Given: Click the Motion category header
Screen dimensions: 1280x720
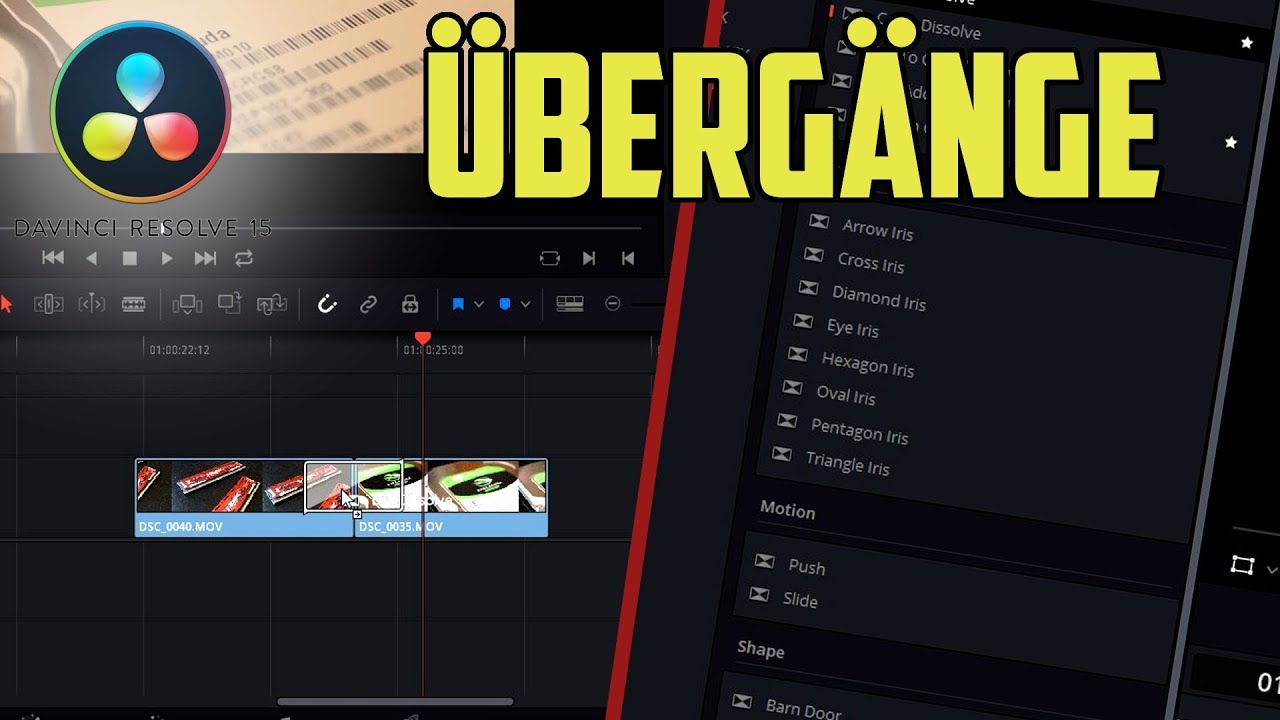Looking at the screenshot, I should (x=787, y=511).
